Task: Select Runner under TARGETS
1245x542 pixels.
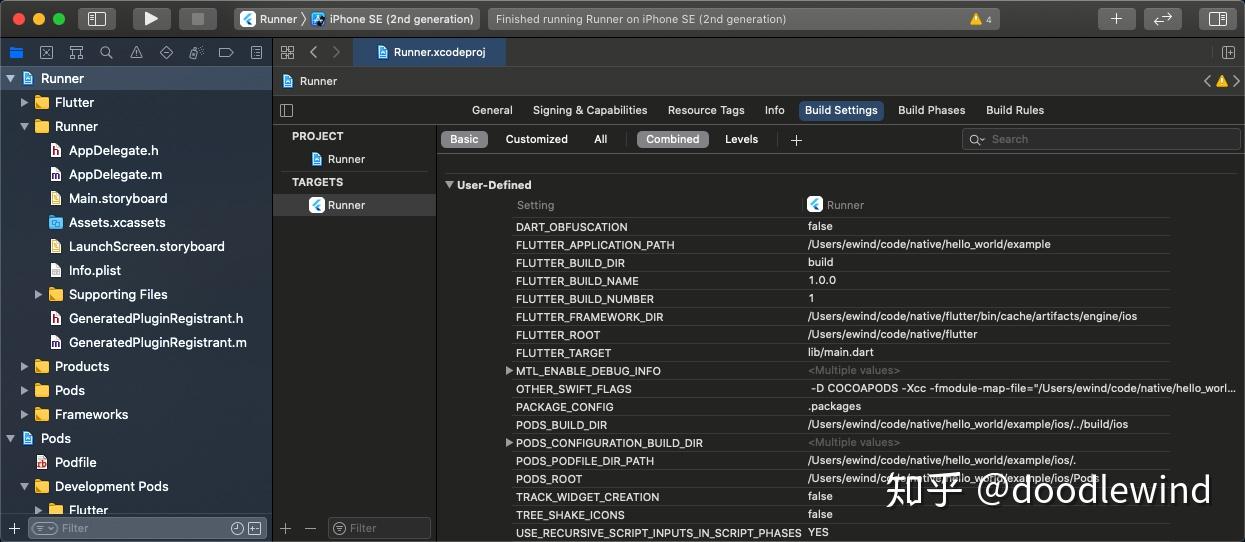Action: point(346,205)
